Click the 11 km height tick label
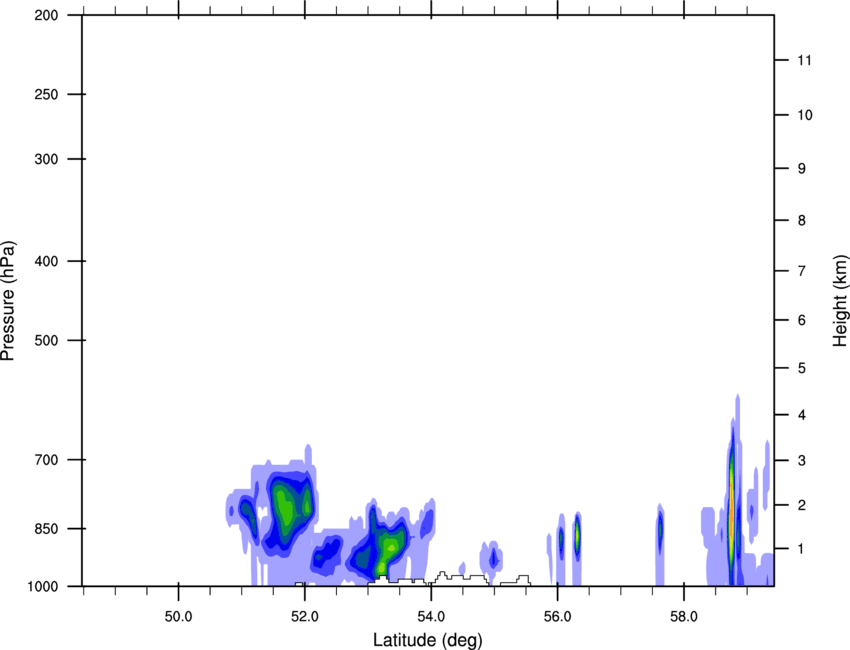850x650 pixels. 803,61
